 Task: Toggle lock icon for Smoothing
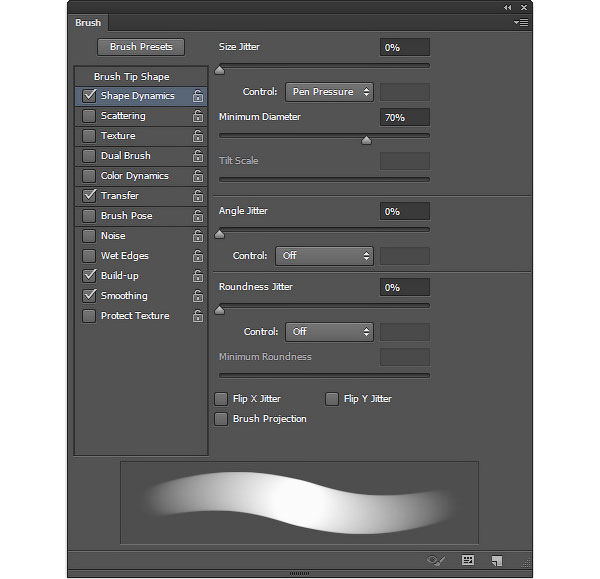[197, 296]
